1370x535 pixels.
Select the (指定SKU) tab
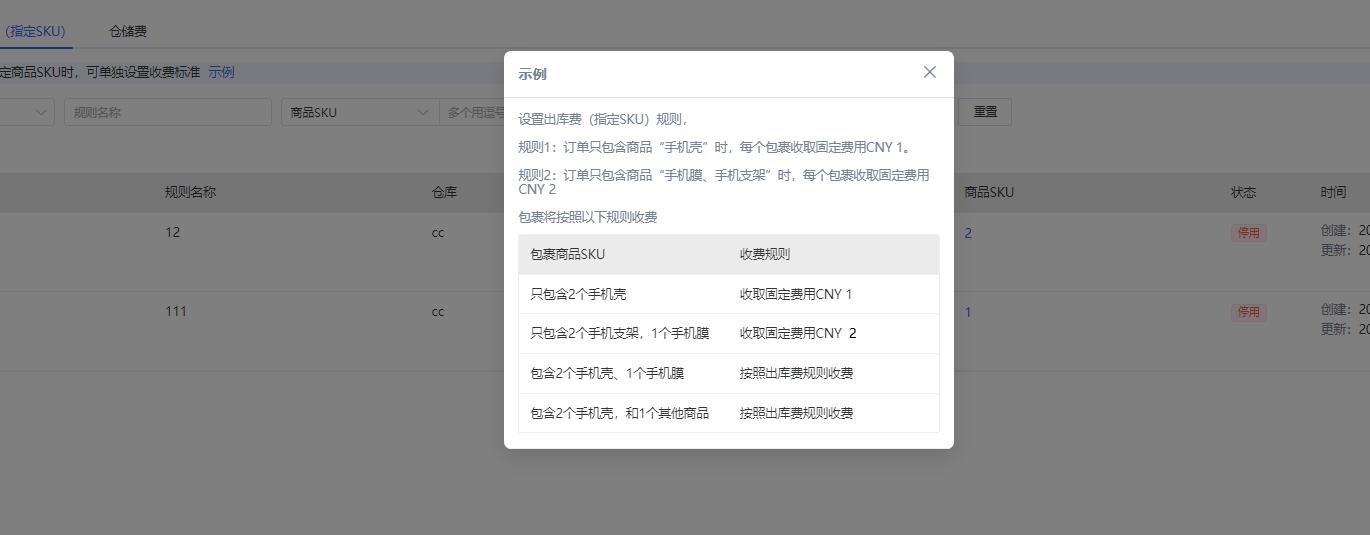34,31
